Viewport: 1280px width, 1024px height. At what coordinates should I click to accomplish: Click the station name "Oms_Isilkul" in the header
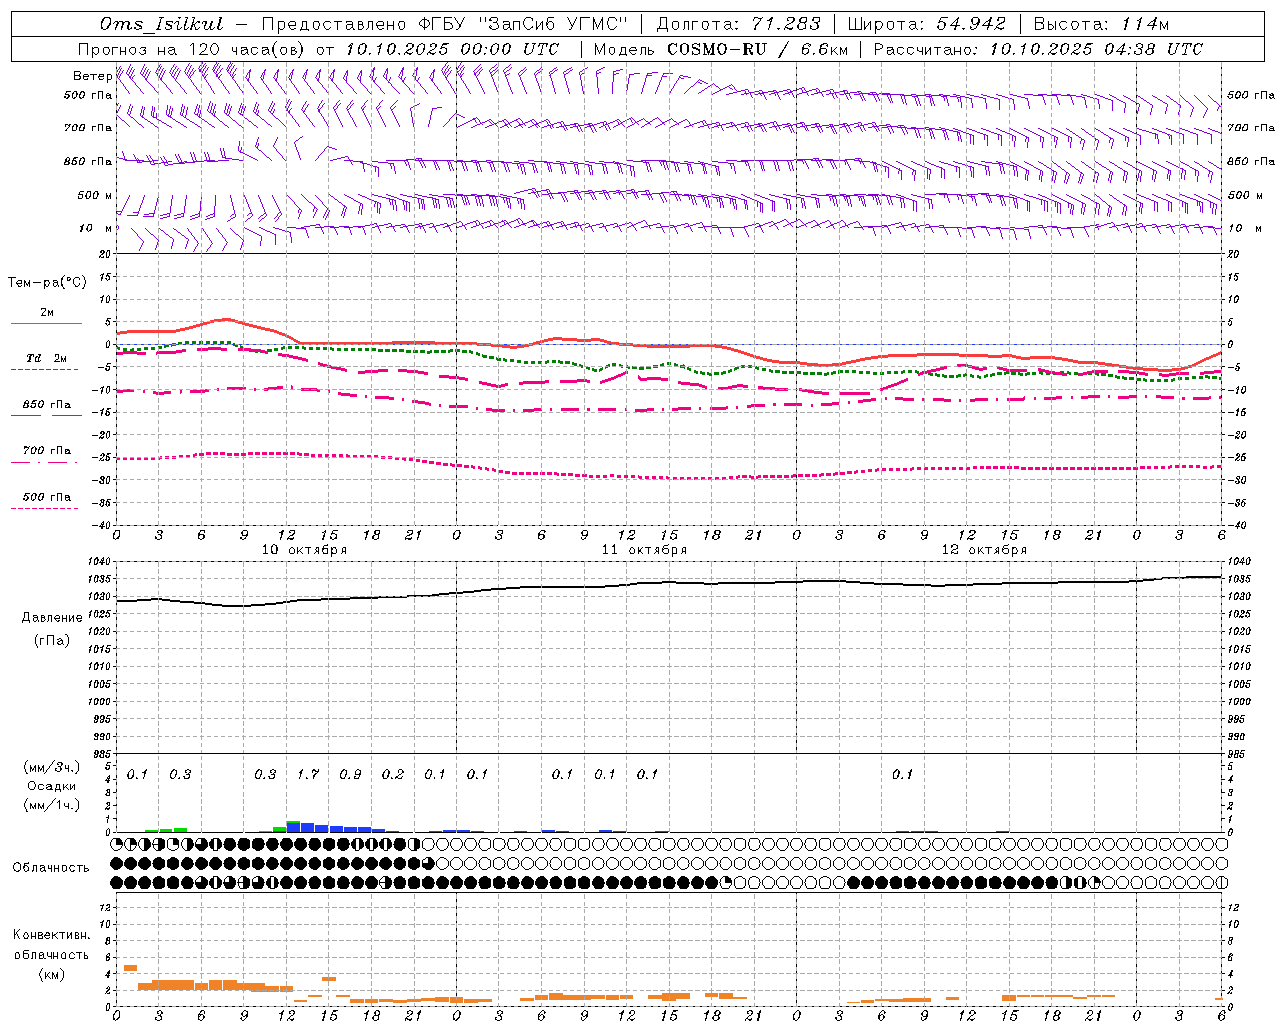tap(162, 24)
